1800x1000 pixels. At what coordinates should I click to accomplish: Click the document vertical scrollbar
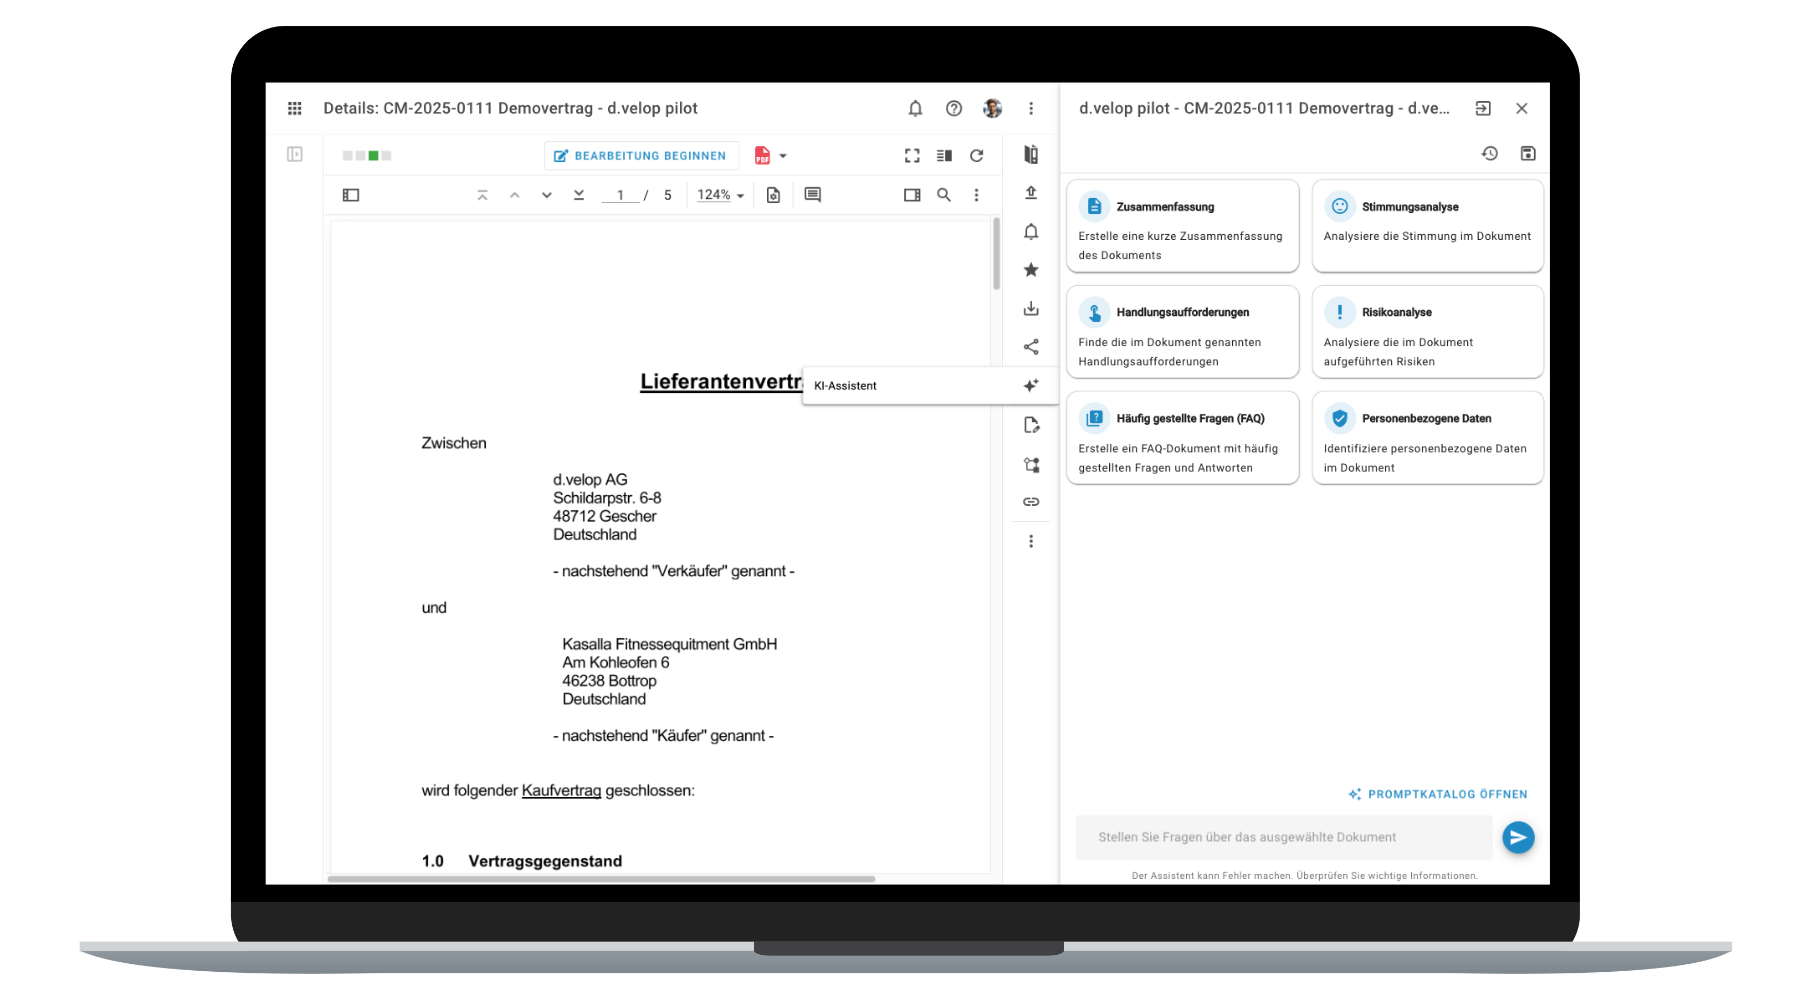pos(996,254)
